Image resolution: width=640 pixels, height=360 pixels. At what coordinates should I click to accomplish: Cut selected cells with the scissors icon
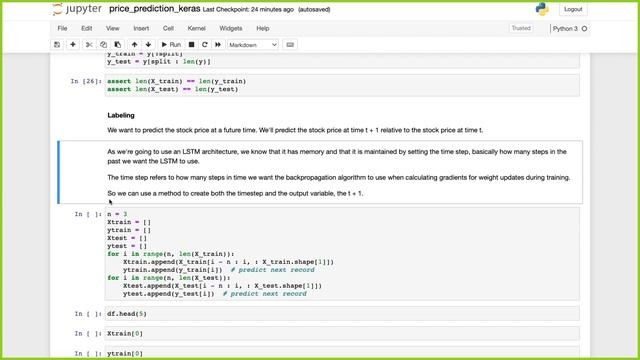[89, 44]
